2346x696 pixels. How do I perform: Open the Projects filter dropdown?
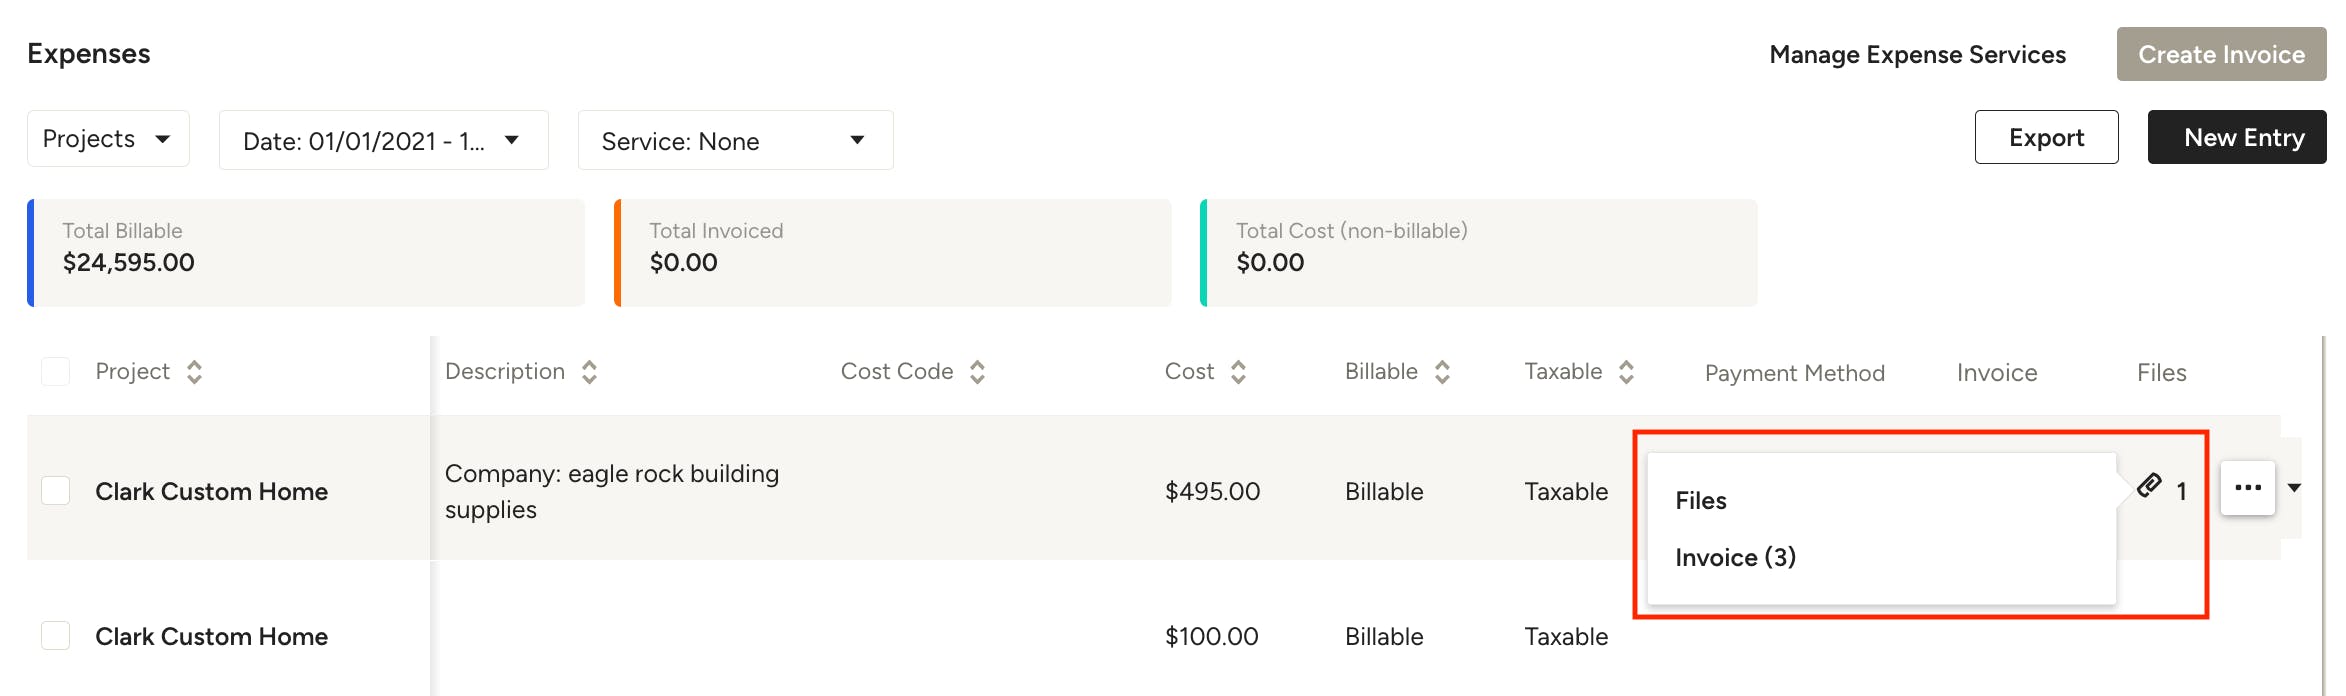pos(108,139)
